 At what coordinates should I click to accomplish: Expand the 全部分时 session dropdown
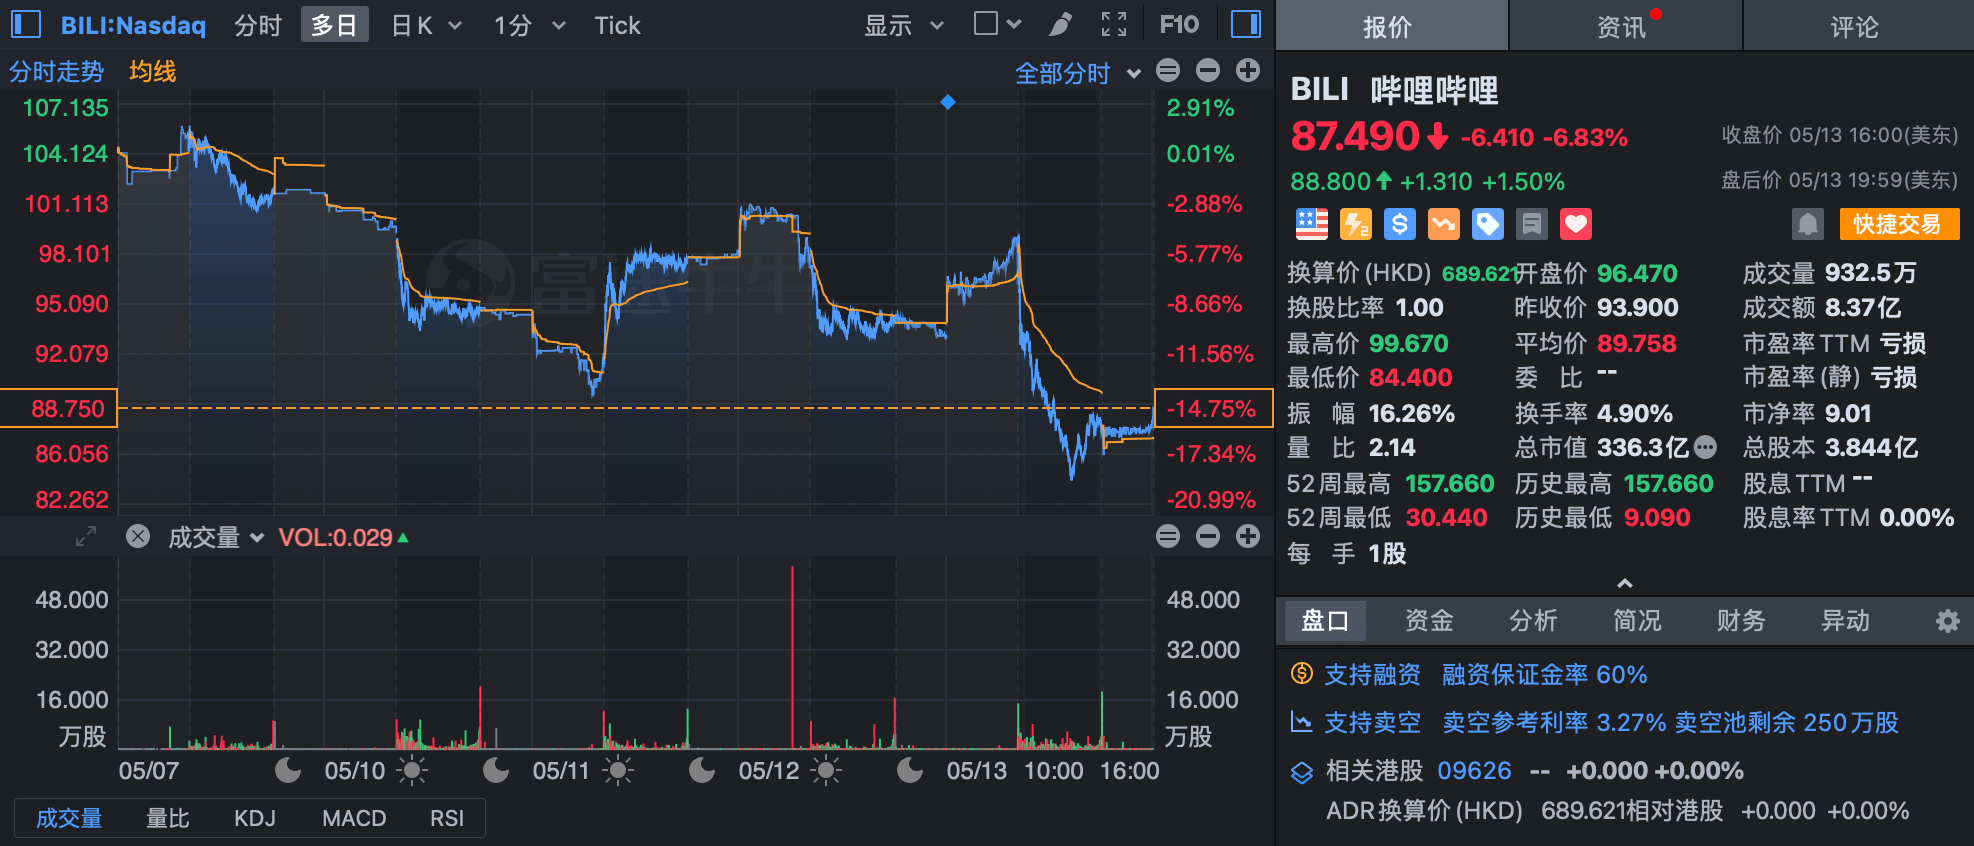tap(1077, 73)
